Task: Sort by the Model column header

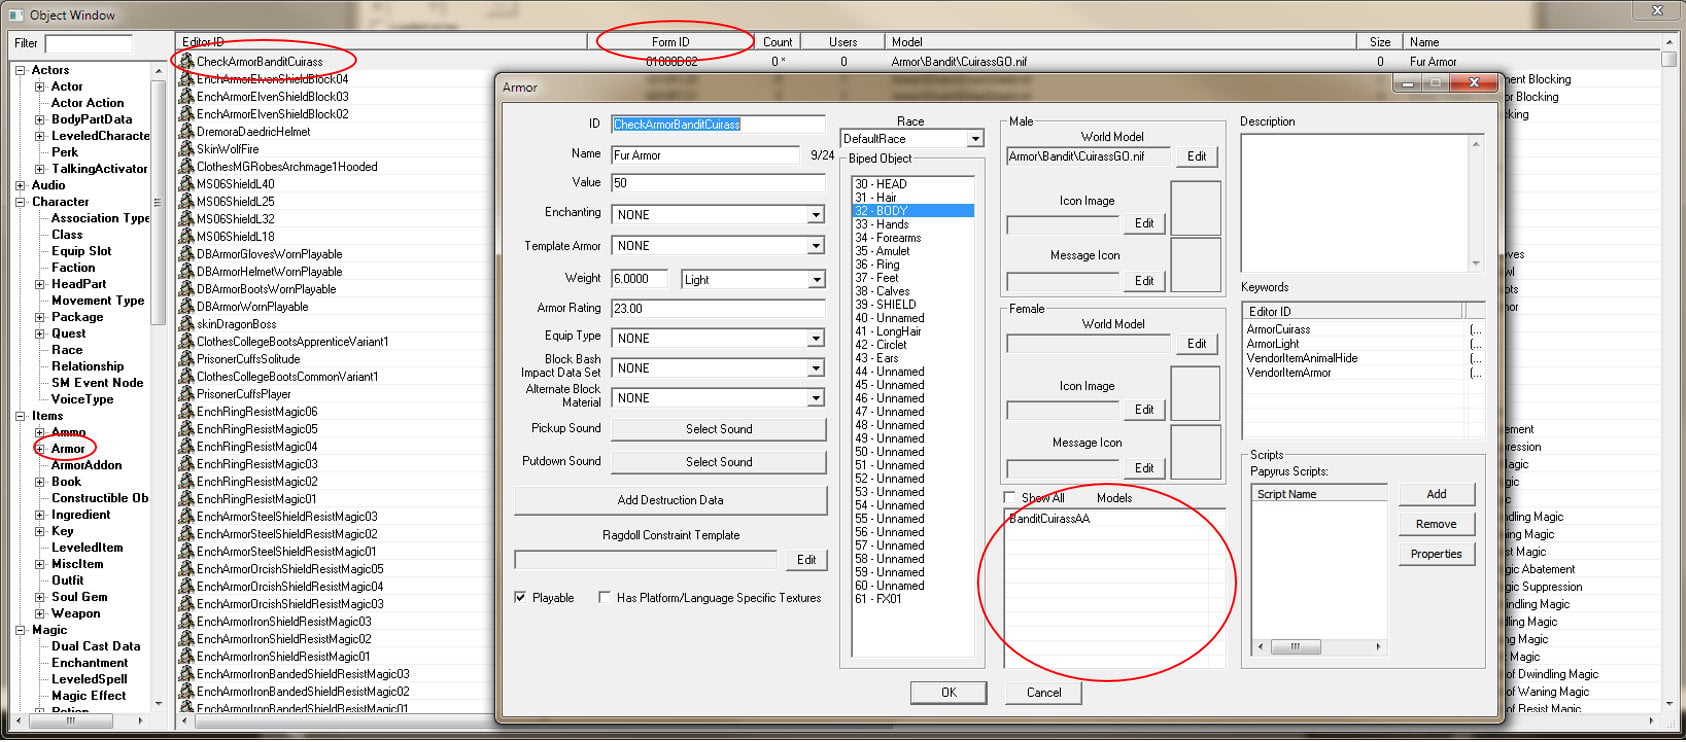Action: [1121, 42]
